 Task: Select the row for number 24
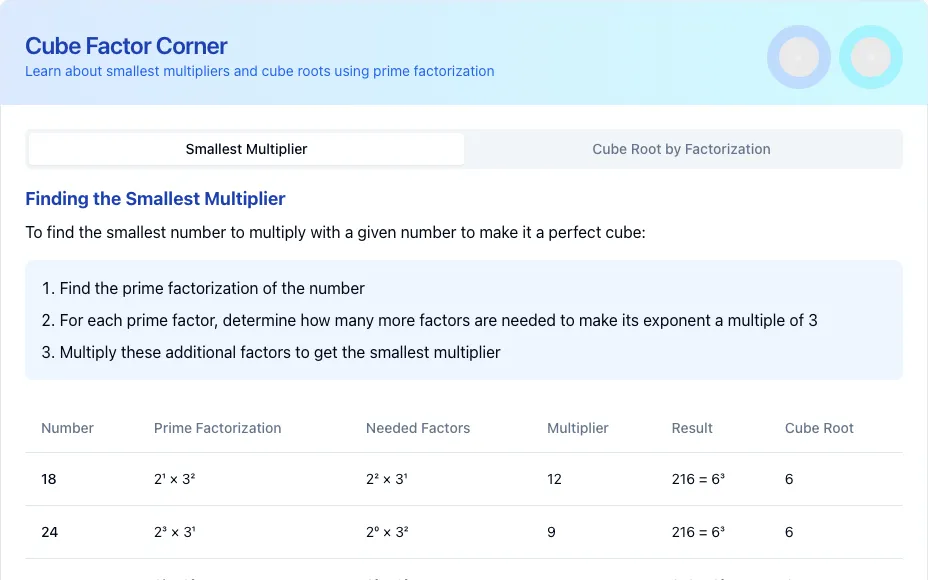pos(464,532)
